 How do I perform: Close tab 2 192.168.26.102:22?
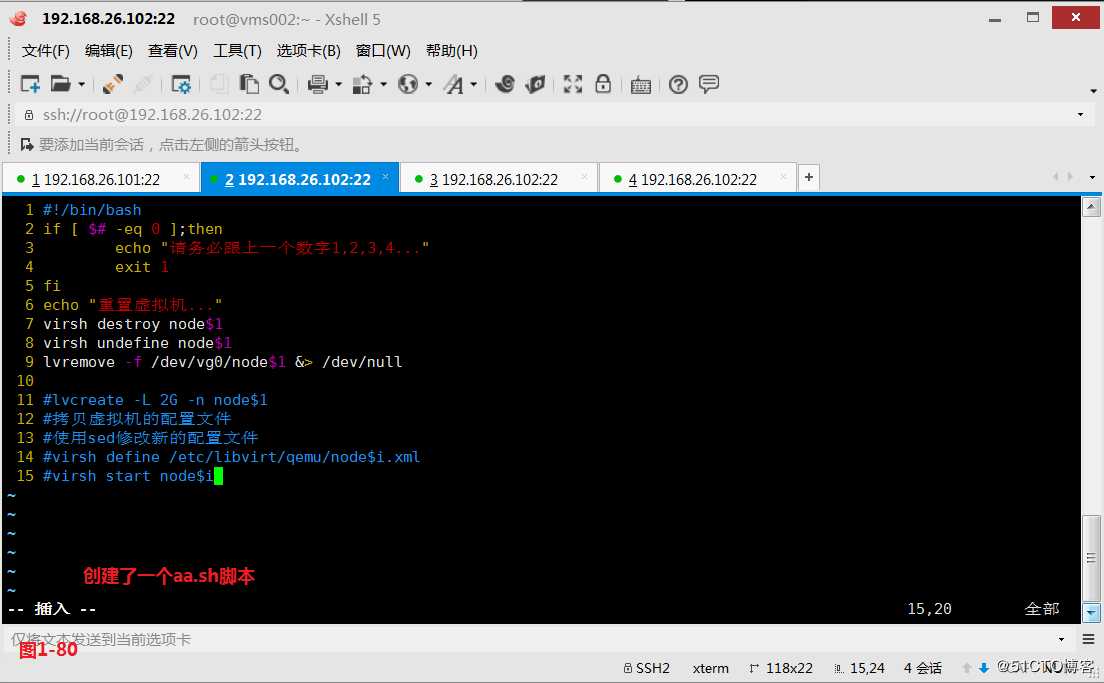385,177
